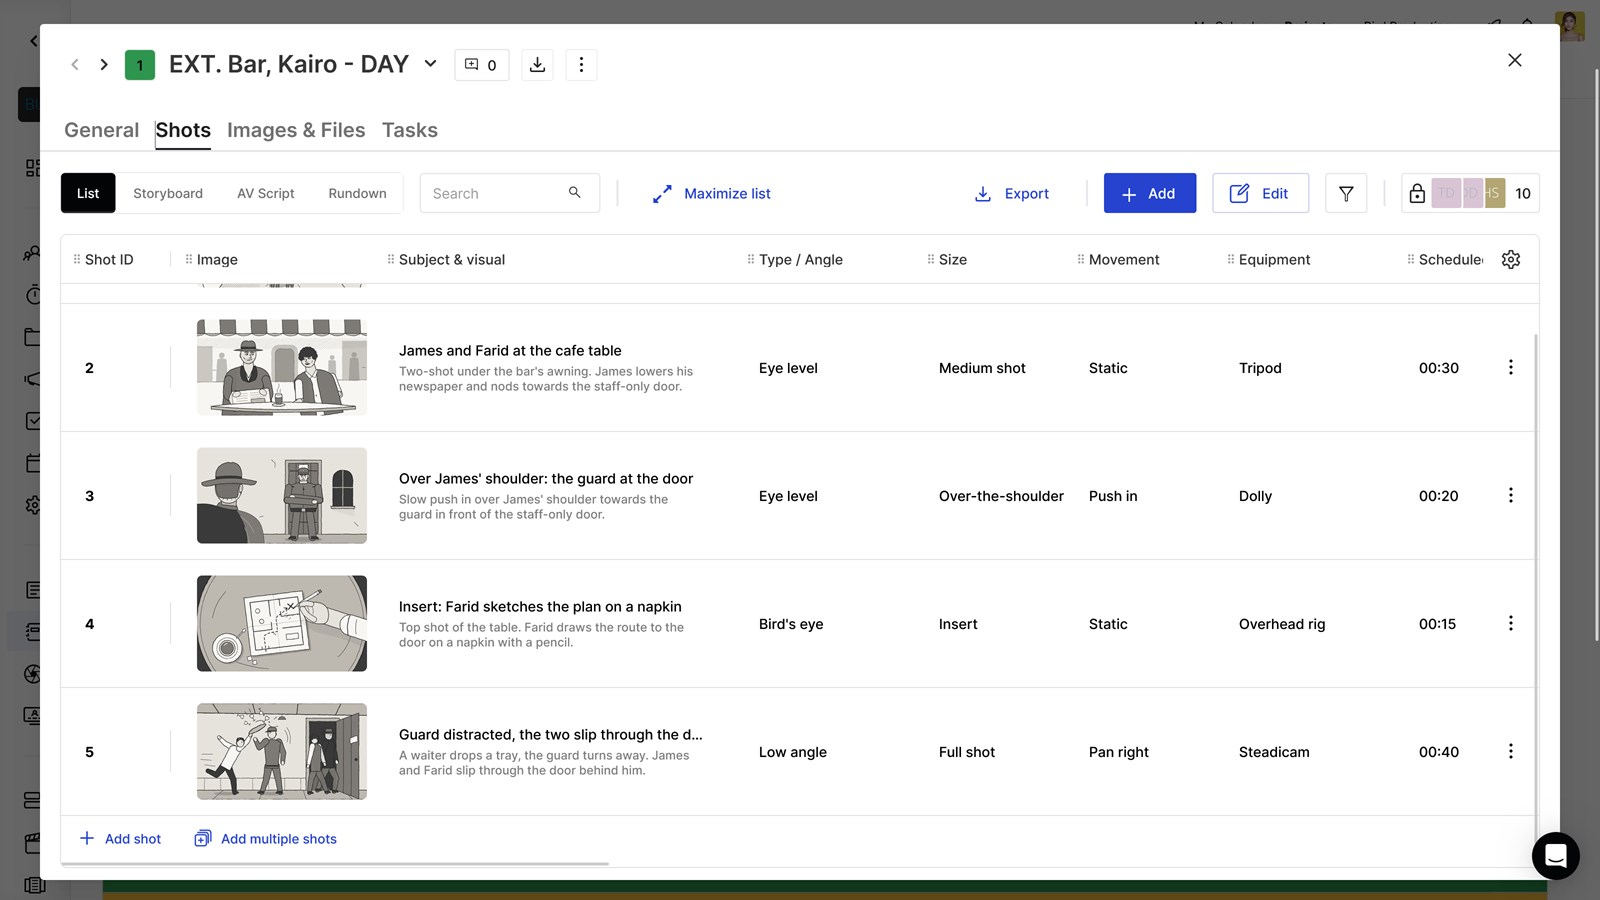This screenshot has width=1600, height=900.
Task: Click the search magnifier icon
Action: coord(575,193)
